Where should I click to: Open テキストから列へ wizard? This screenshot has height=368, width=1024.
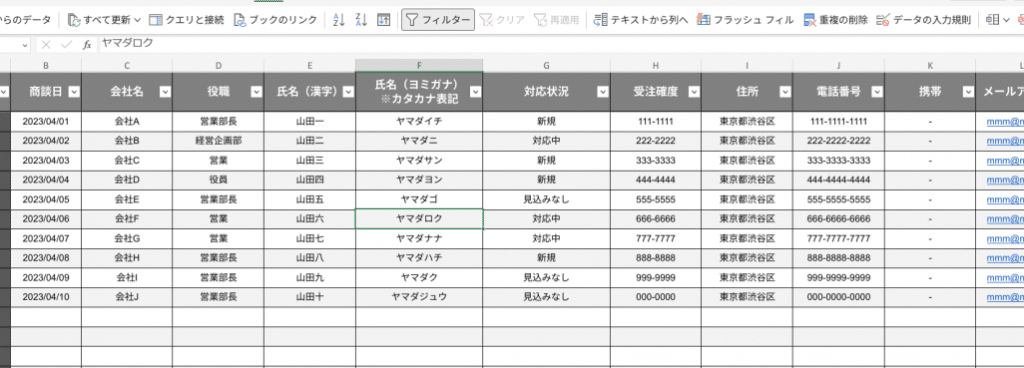point(641,20)
